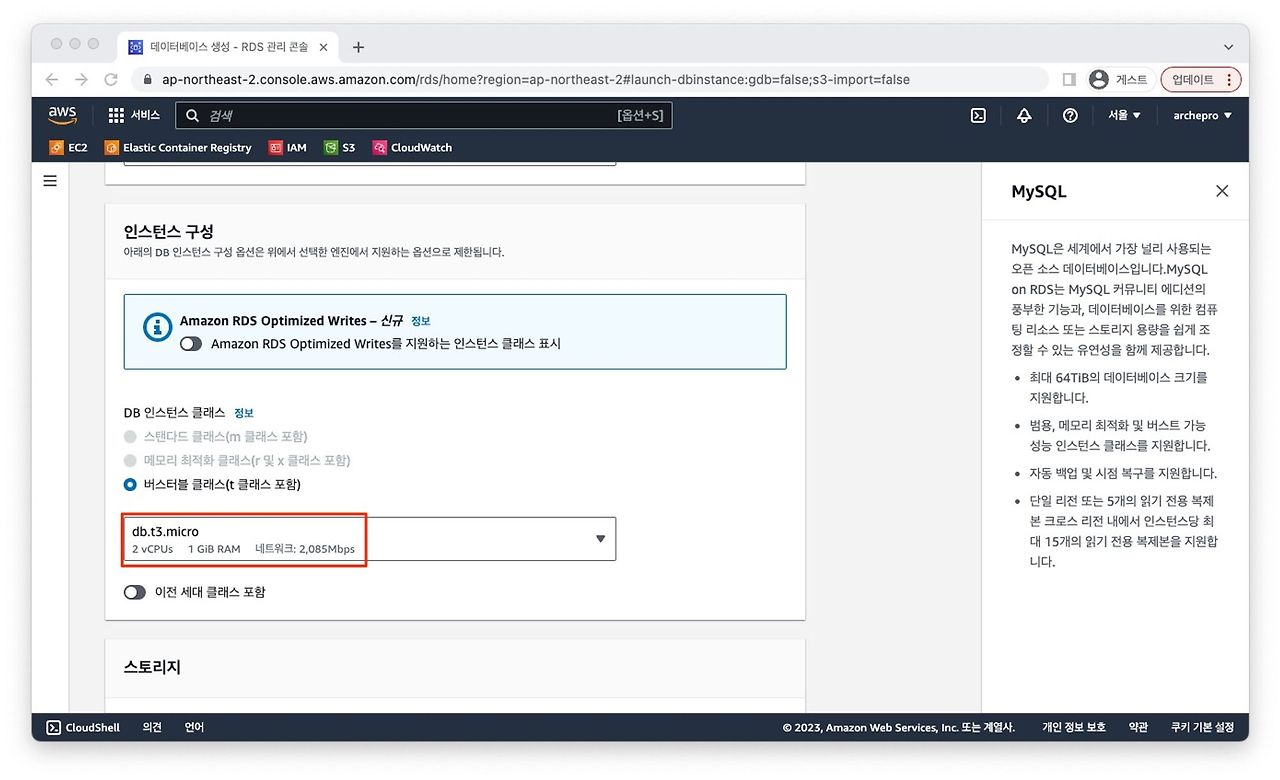
Task: Click the MySQL help panel title
Action: point(1039,192)
